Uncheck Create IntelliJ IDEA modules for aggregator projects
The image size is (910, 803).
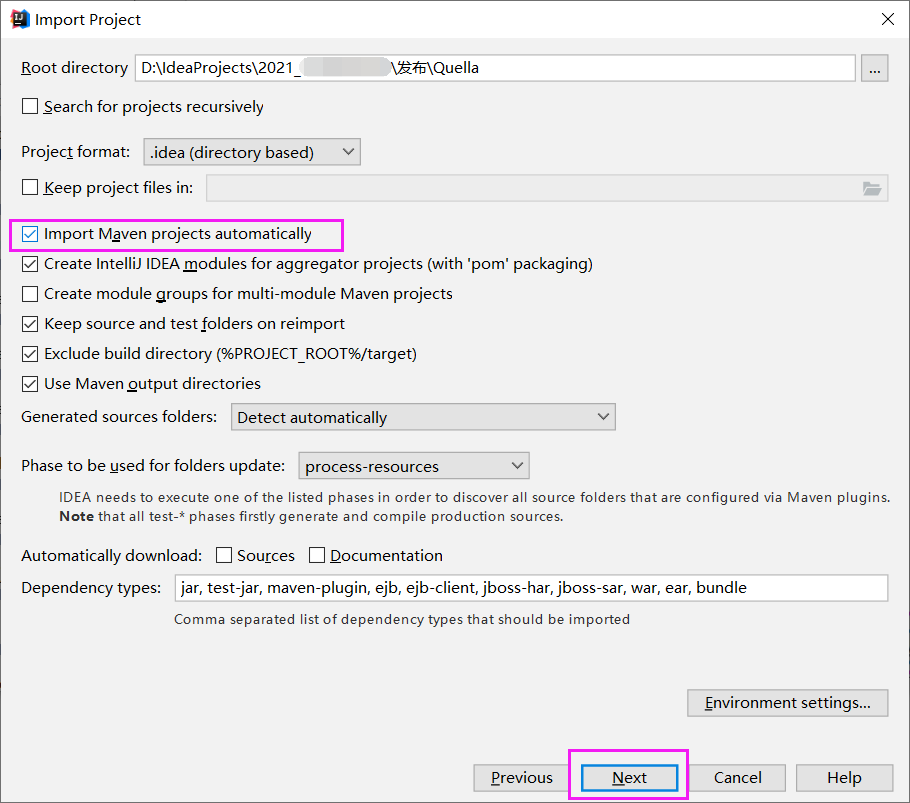(30, 263)
